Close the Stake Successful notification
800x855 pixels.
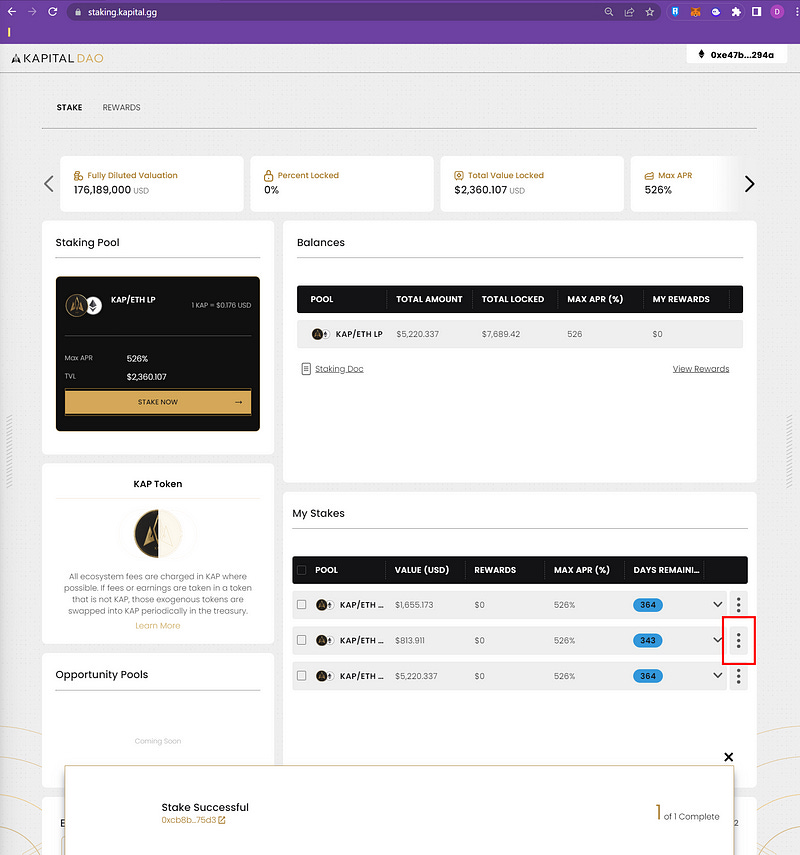point(729,757)
